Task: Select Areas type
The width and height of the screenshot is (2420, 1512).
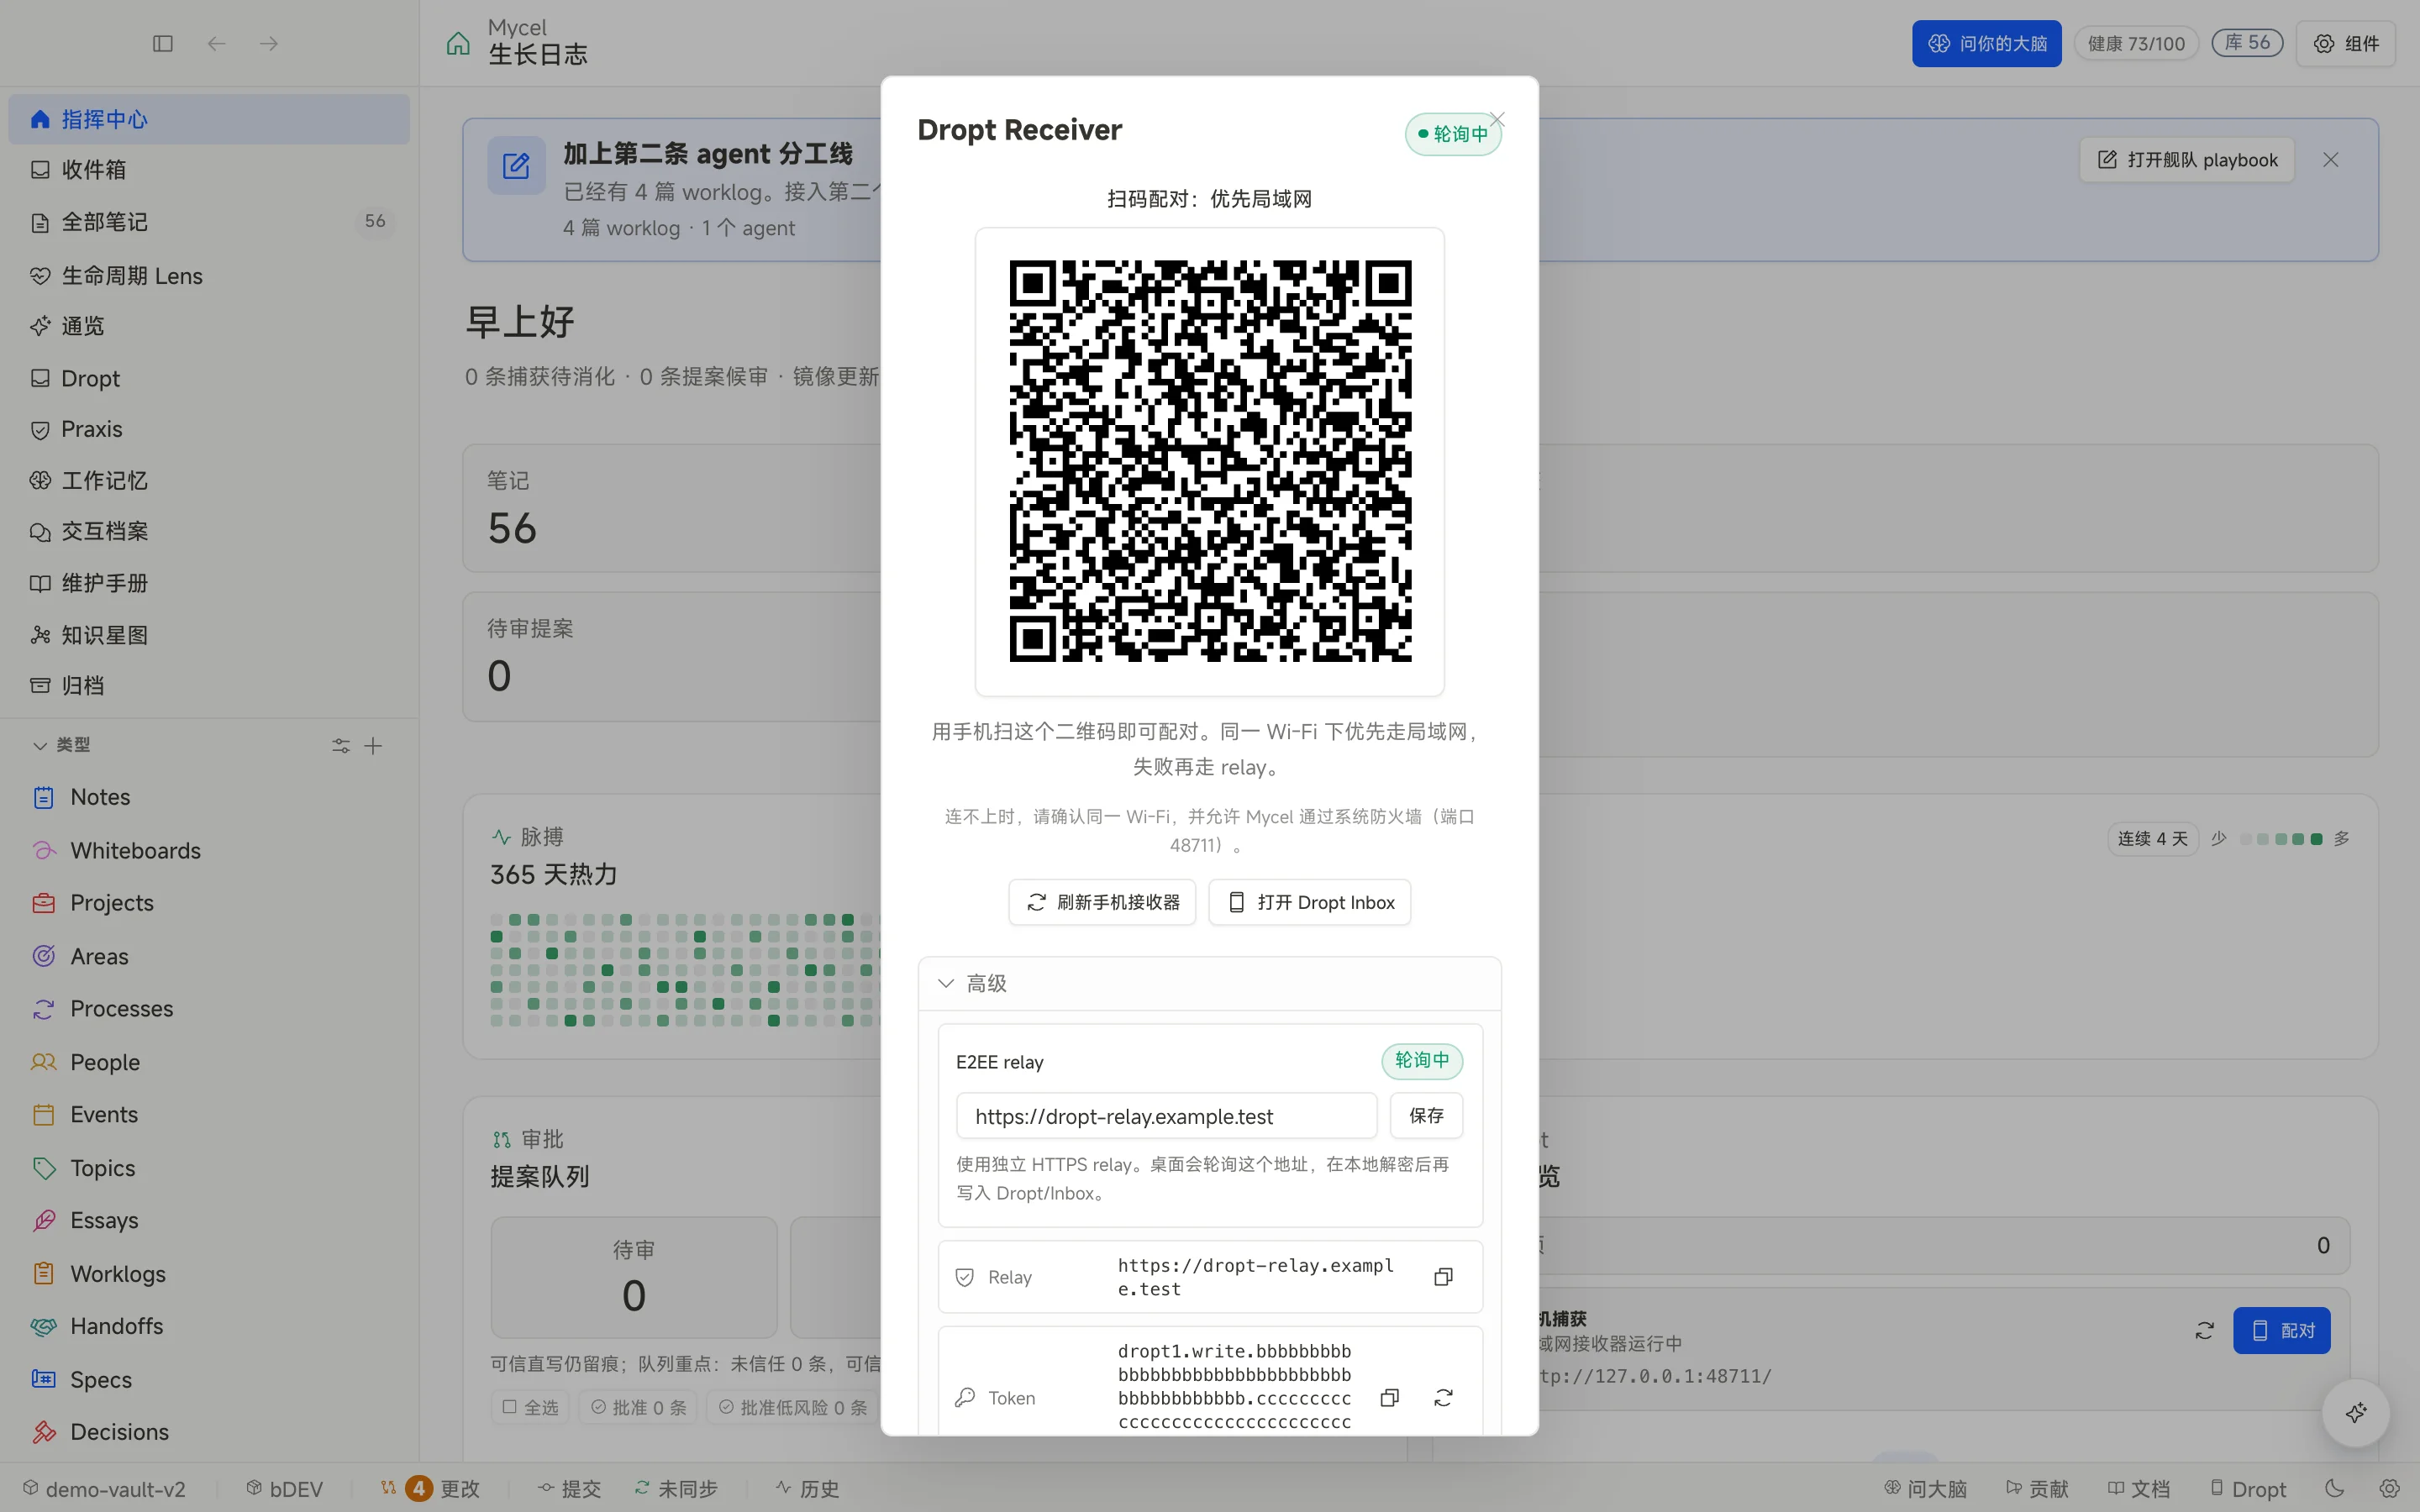Action: click(209, 957)
